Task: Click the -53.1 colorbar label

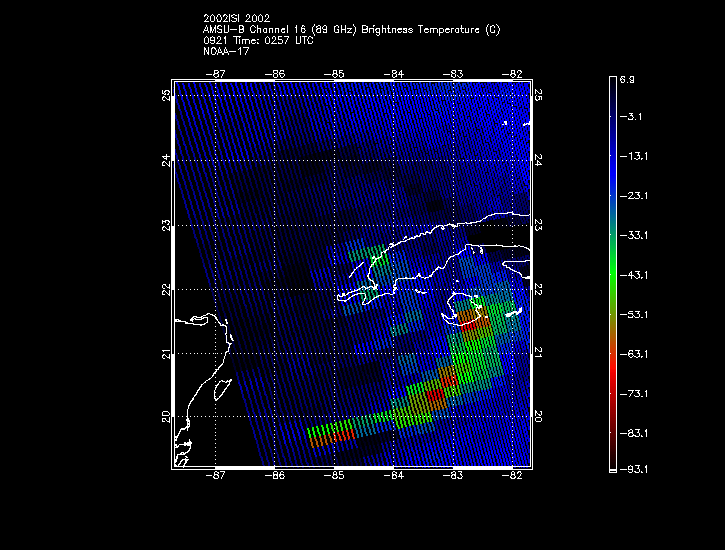Action: click(x=633, y=315)
